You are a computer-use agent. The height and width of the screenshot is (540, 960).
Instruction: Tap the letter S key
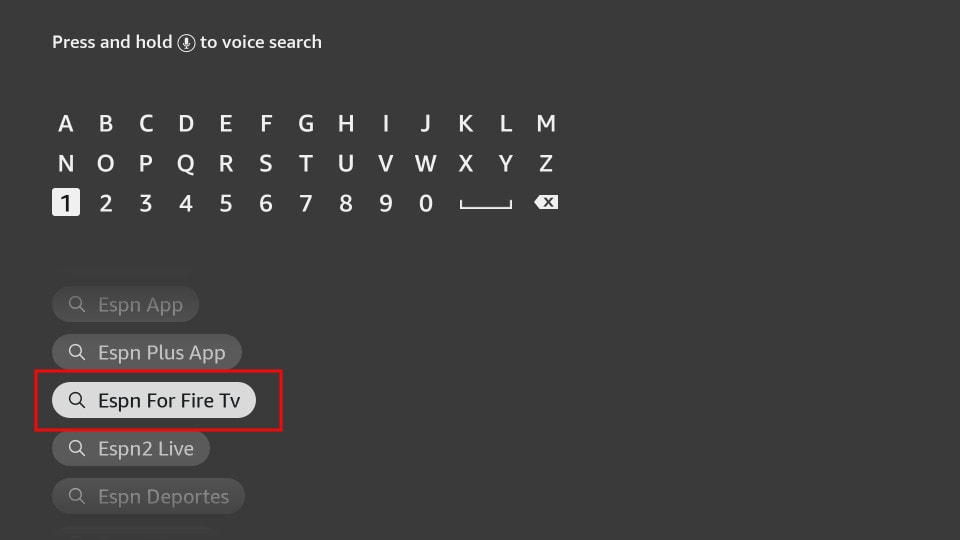pos(266,163)
